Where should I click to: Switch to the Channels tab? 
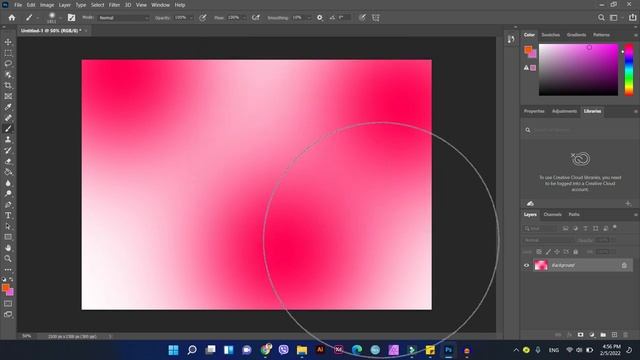(x=552, y=214)
